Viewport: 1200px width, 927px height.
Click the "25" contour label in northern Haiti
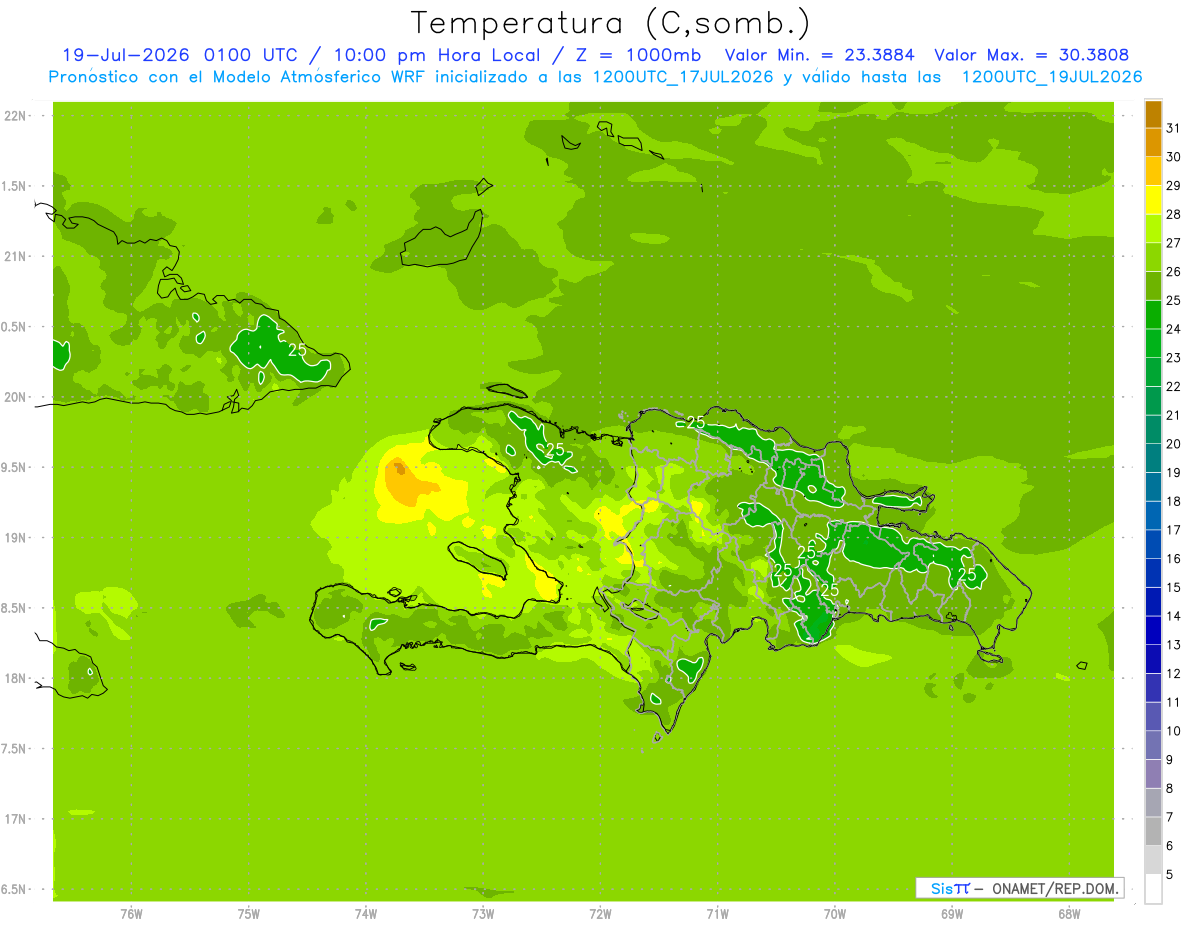tap(555, 449)
